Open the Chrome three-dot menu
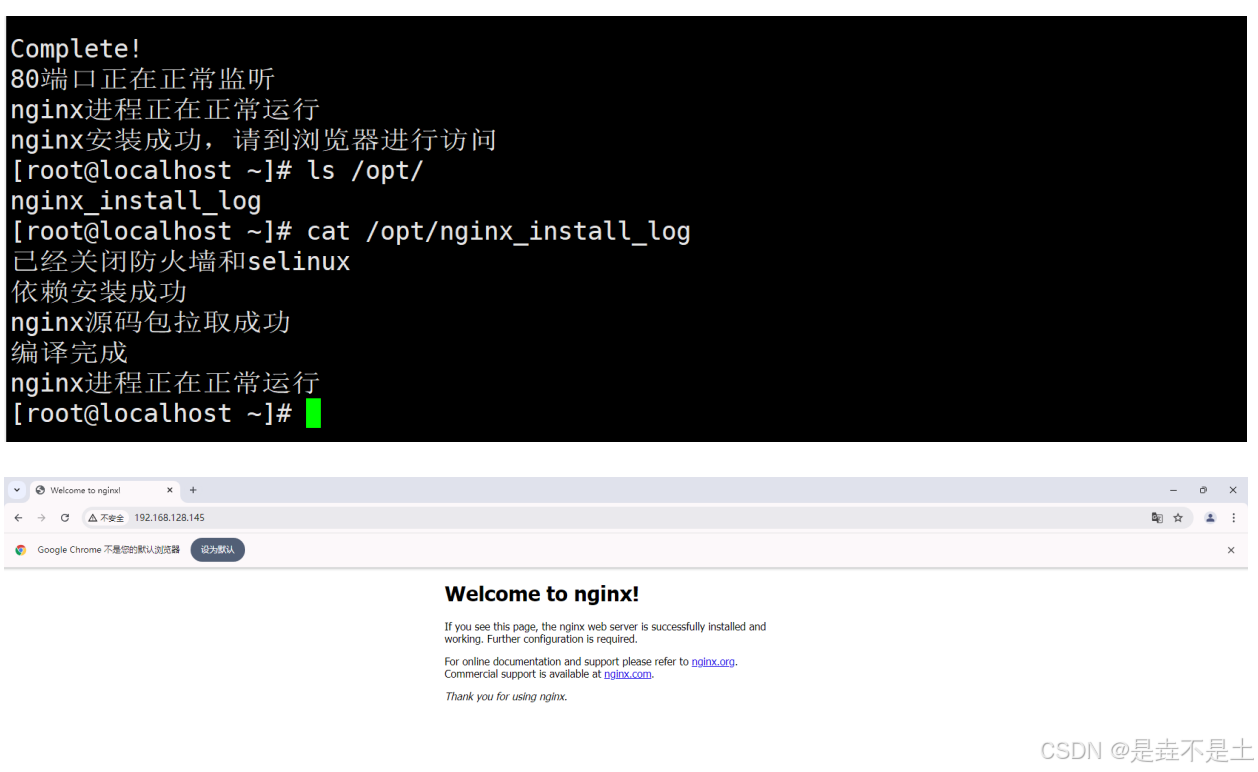This screenshot has width=1258, height=772. pyautogui.click(x=1233, y=518)
